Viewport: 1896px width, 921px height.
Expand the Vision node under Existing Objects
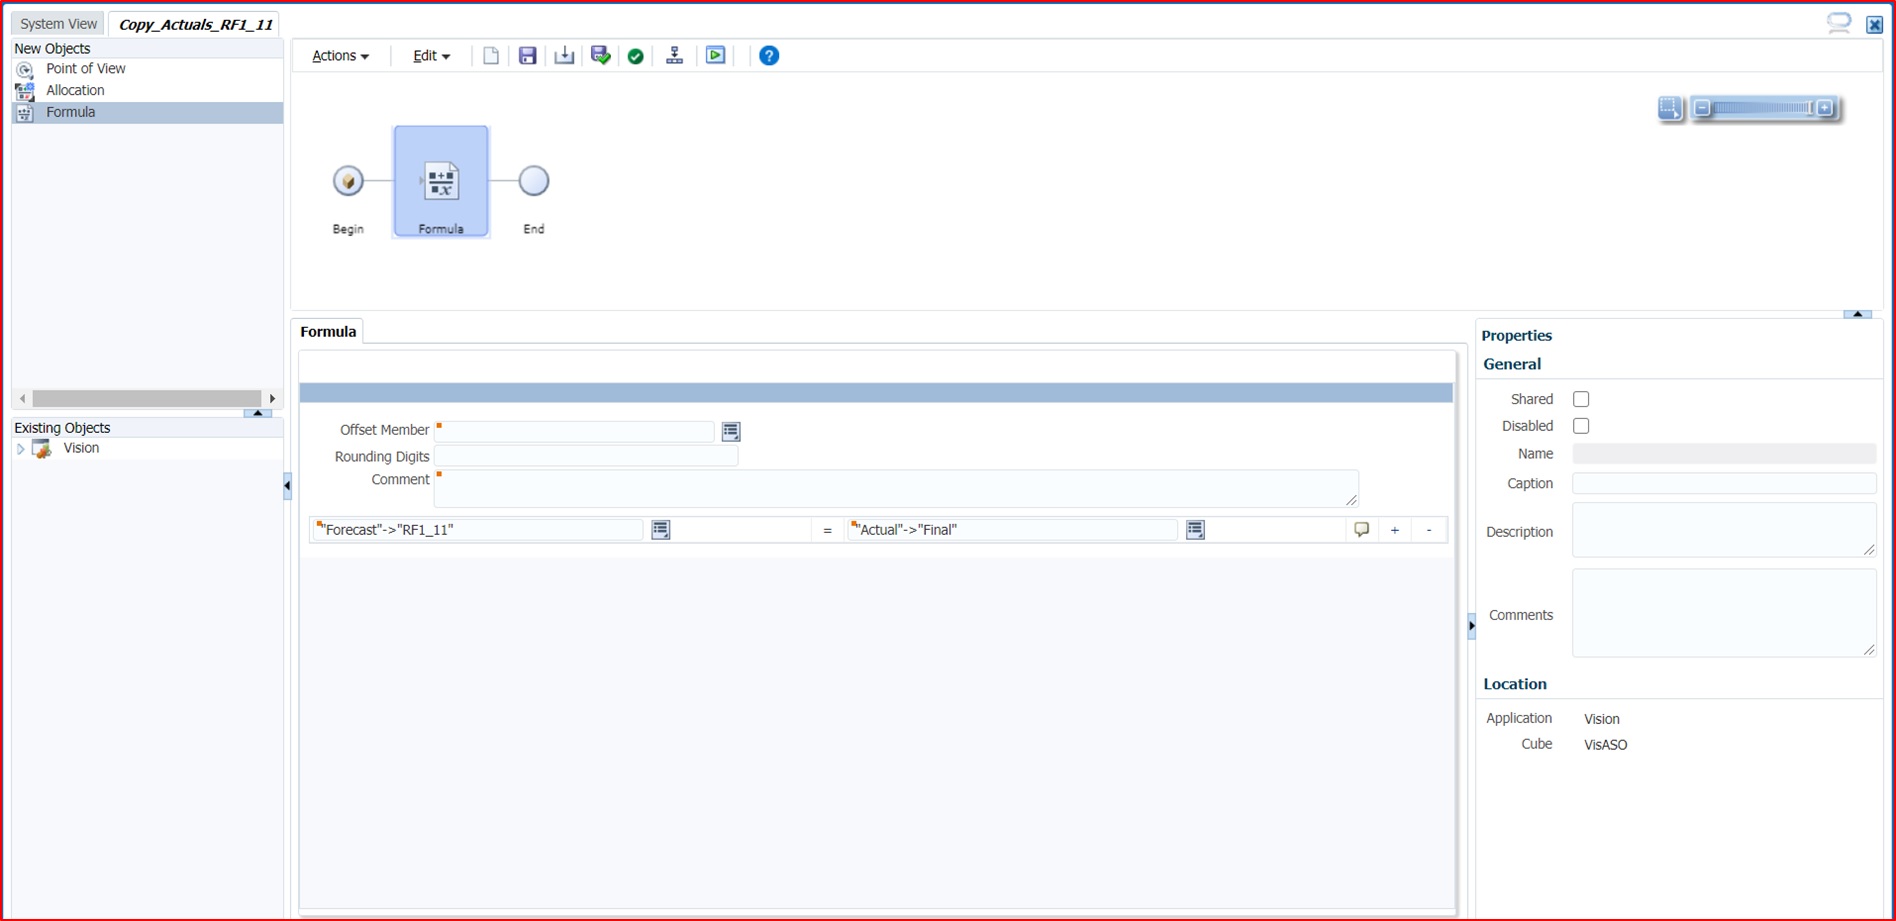(21, 448)
